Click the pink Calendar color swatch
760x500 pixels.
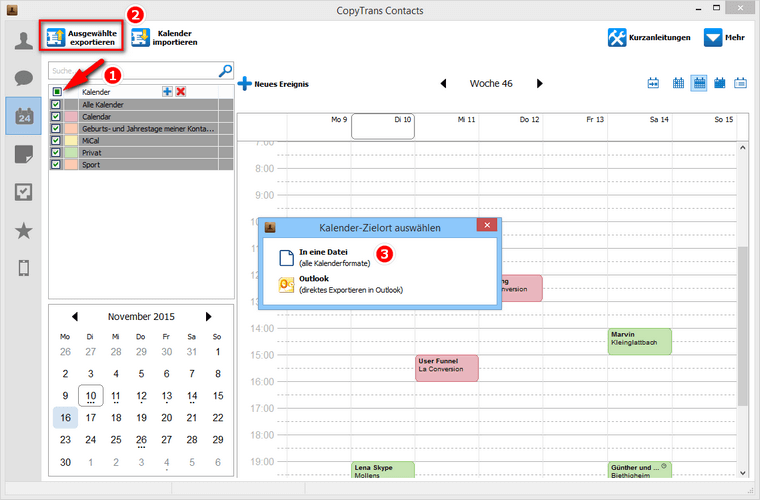click(x=71, y=117)
